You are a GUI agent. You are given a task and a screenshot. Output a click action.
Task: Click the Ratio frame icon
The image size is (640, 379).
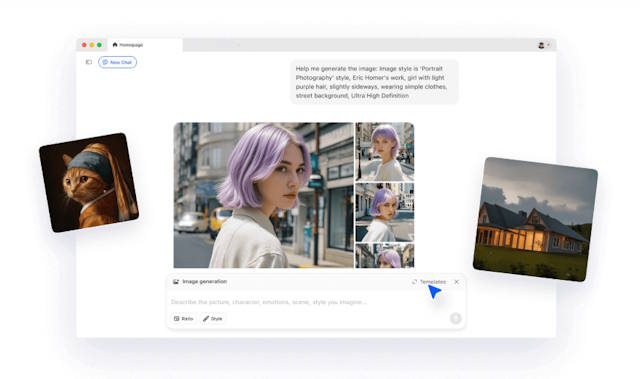[177, 319]
